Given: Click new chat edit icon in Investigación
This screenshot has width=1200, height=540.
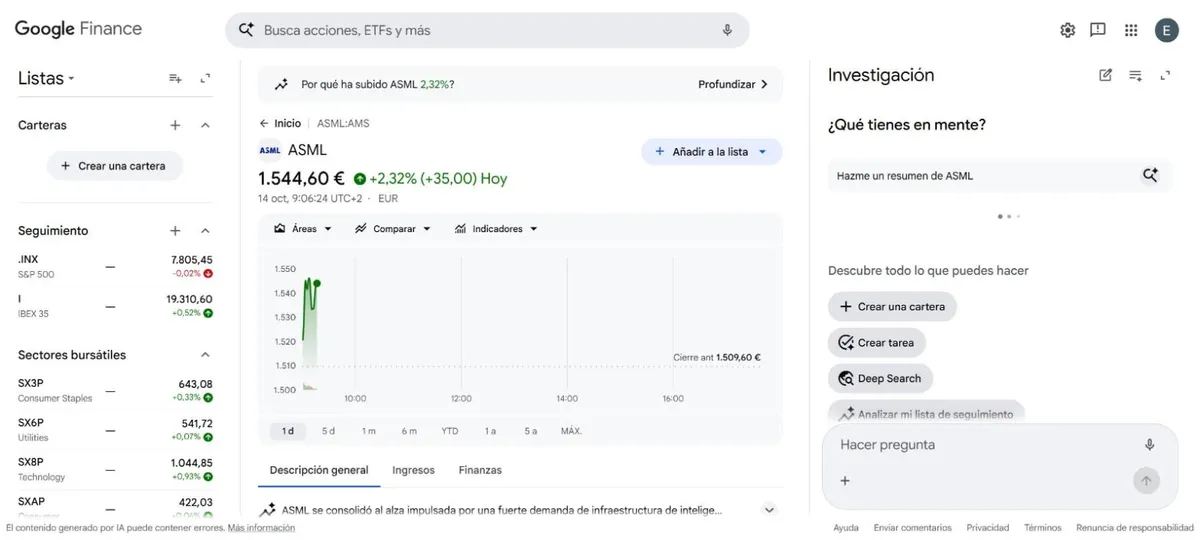Looking at the screenshot, I should click(1105, 75).
